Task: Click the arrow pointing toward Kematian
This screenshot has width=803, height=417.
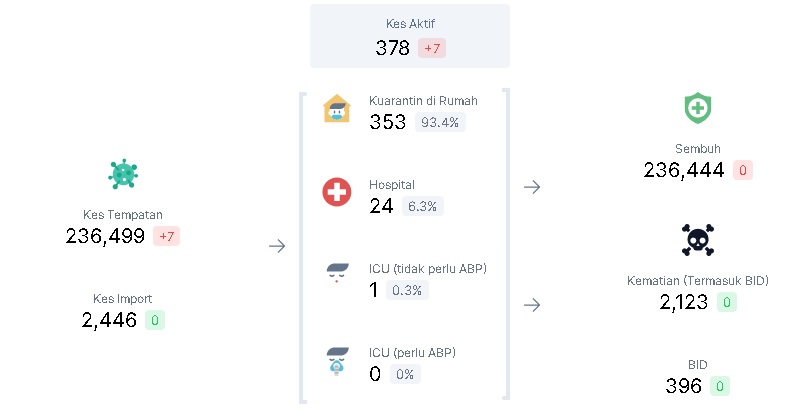Action: [532, 305]
